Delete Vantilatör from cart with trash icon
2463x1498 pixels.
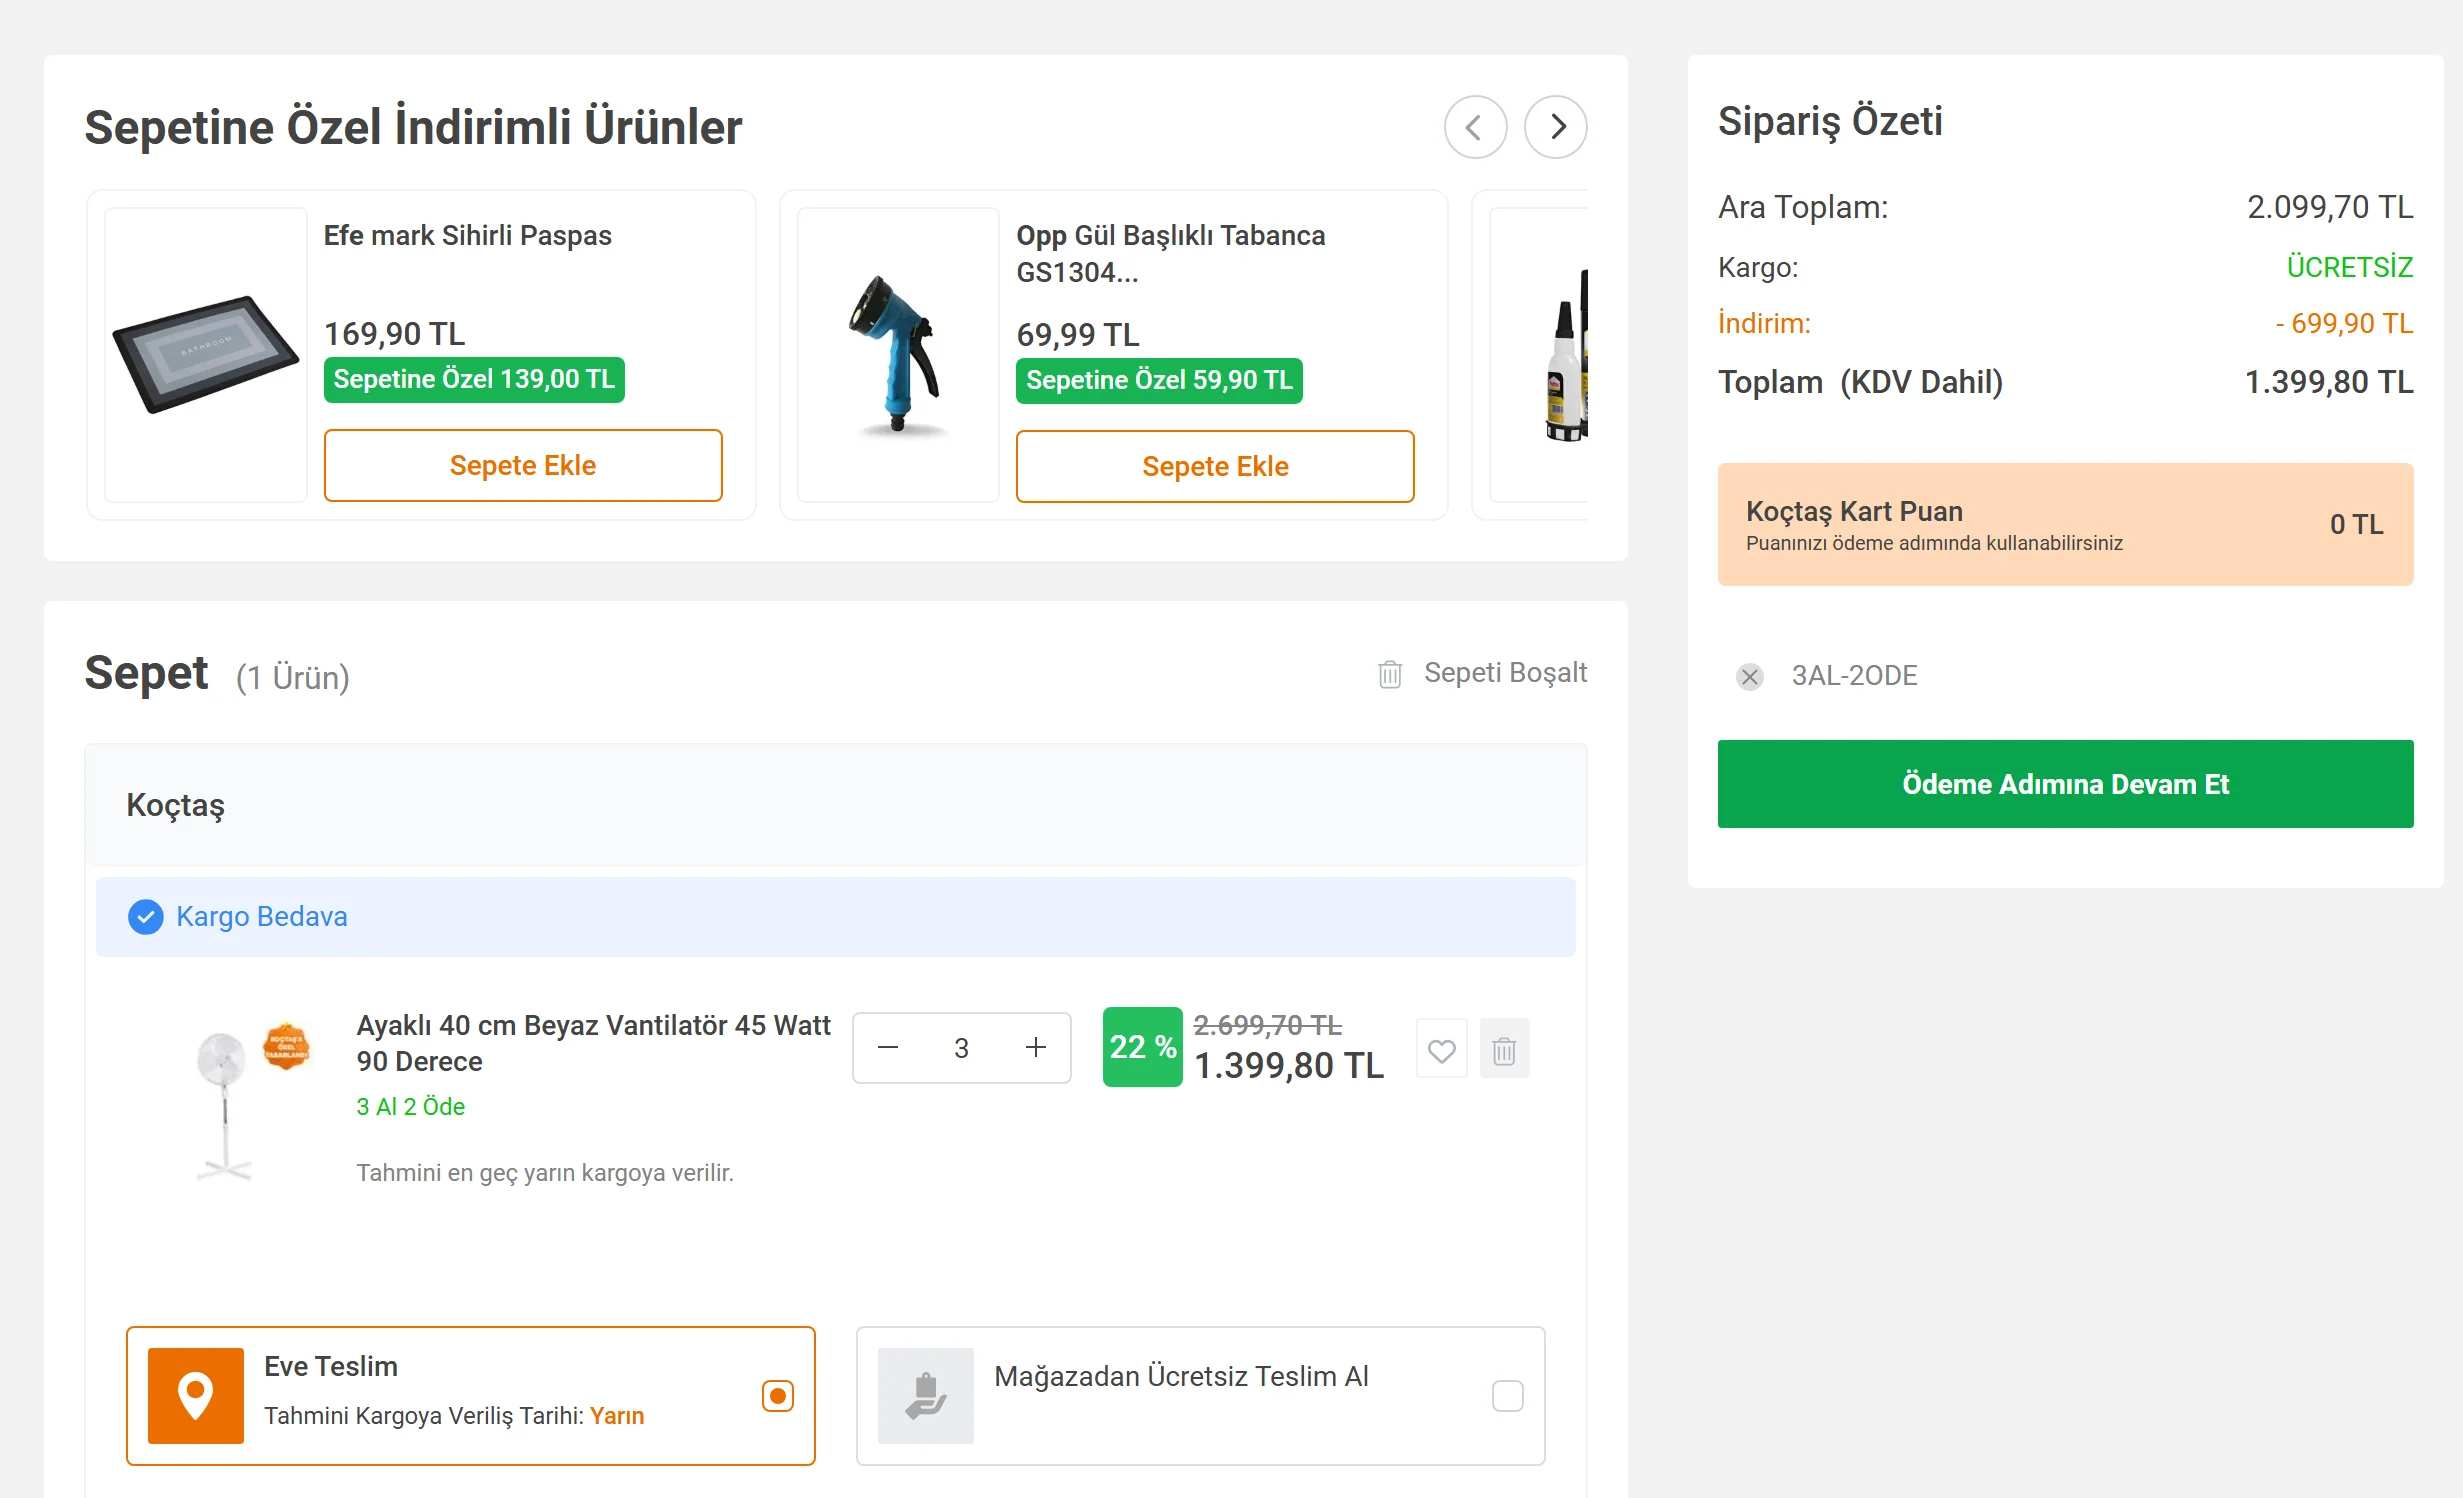pyautogui.click(x=1504, y=1050)
